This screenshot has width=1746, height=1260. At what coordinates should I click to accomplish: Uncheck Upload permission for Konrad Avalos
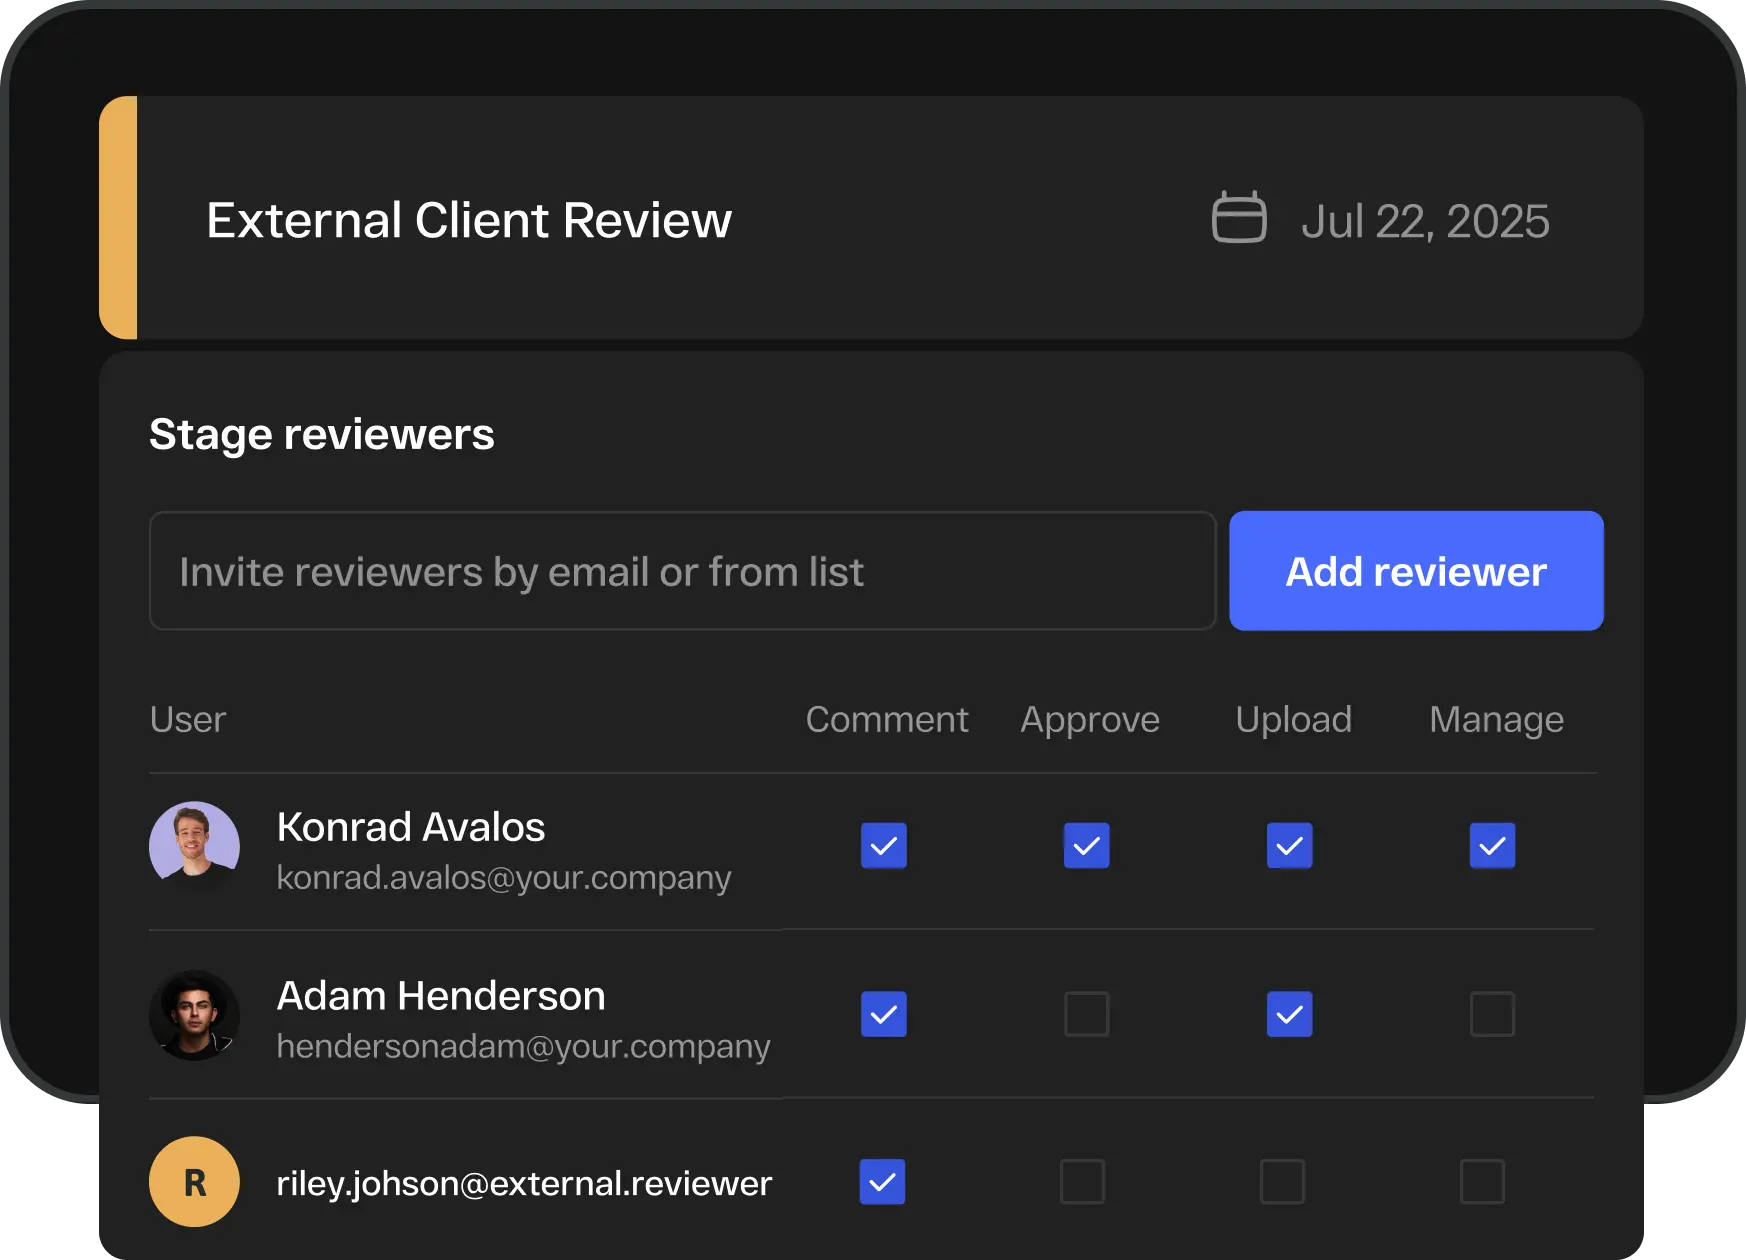tap(1289, 846)
